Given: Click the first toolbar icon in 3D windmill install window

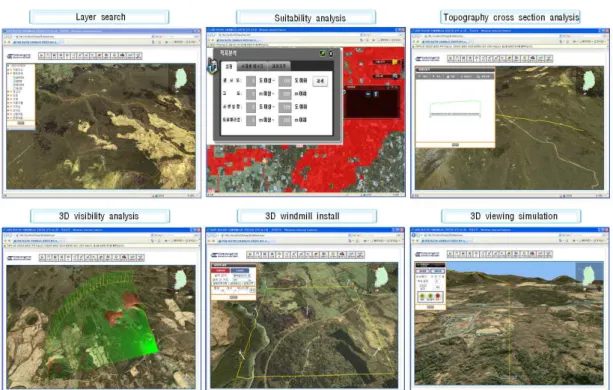Looking at the screenshot, I should (x=250, y=255).
